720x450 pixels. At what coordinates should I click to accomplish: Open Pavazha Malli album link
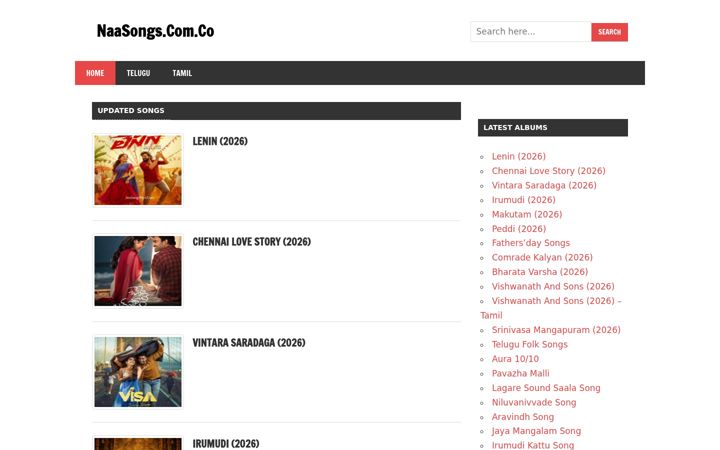520,373
